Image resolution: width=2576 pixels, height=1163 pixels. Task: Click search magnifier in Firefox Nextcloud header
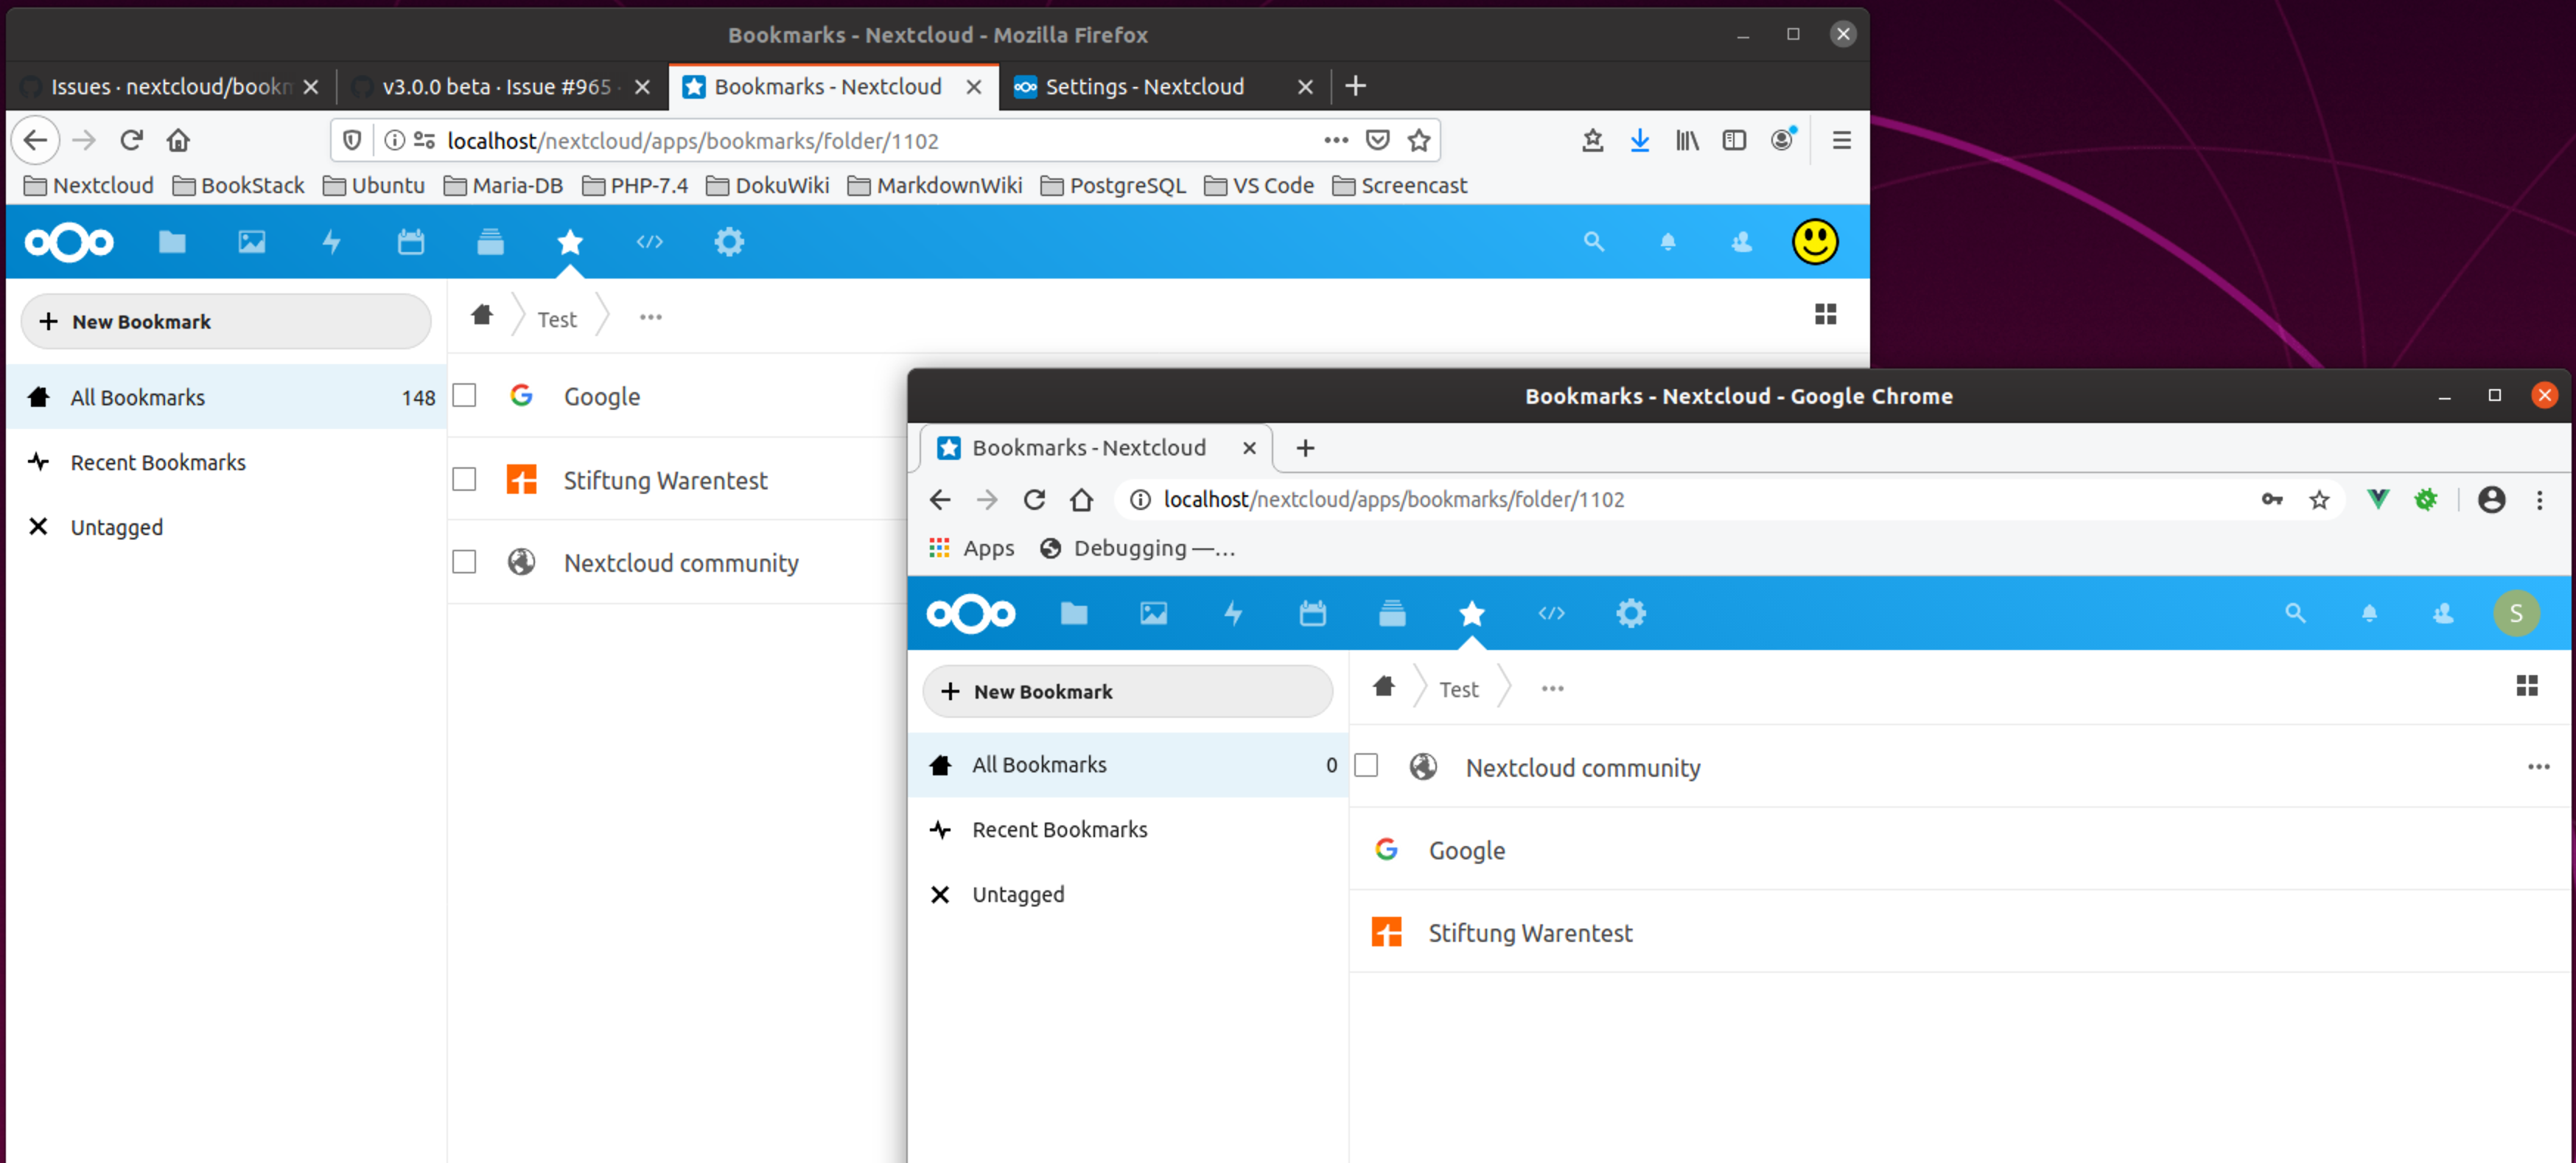[x=1593, y=242]
